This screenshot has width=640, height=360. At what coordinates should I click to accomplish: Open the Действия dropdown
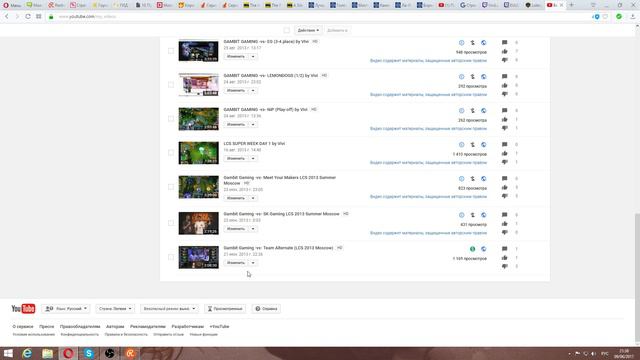pos(308,30)
